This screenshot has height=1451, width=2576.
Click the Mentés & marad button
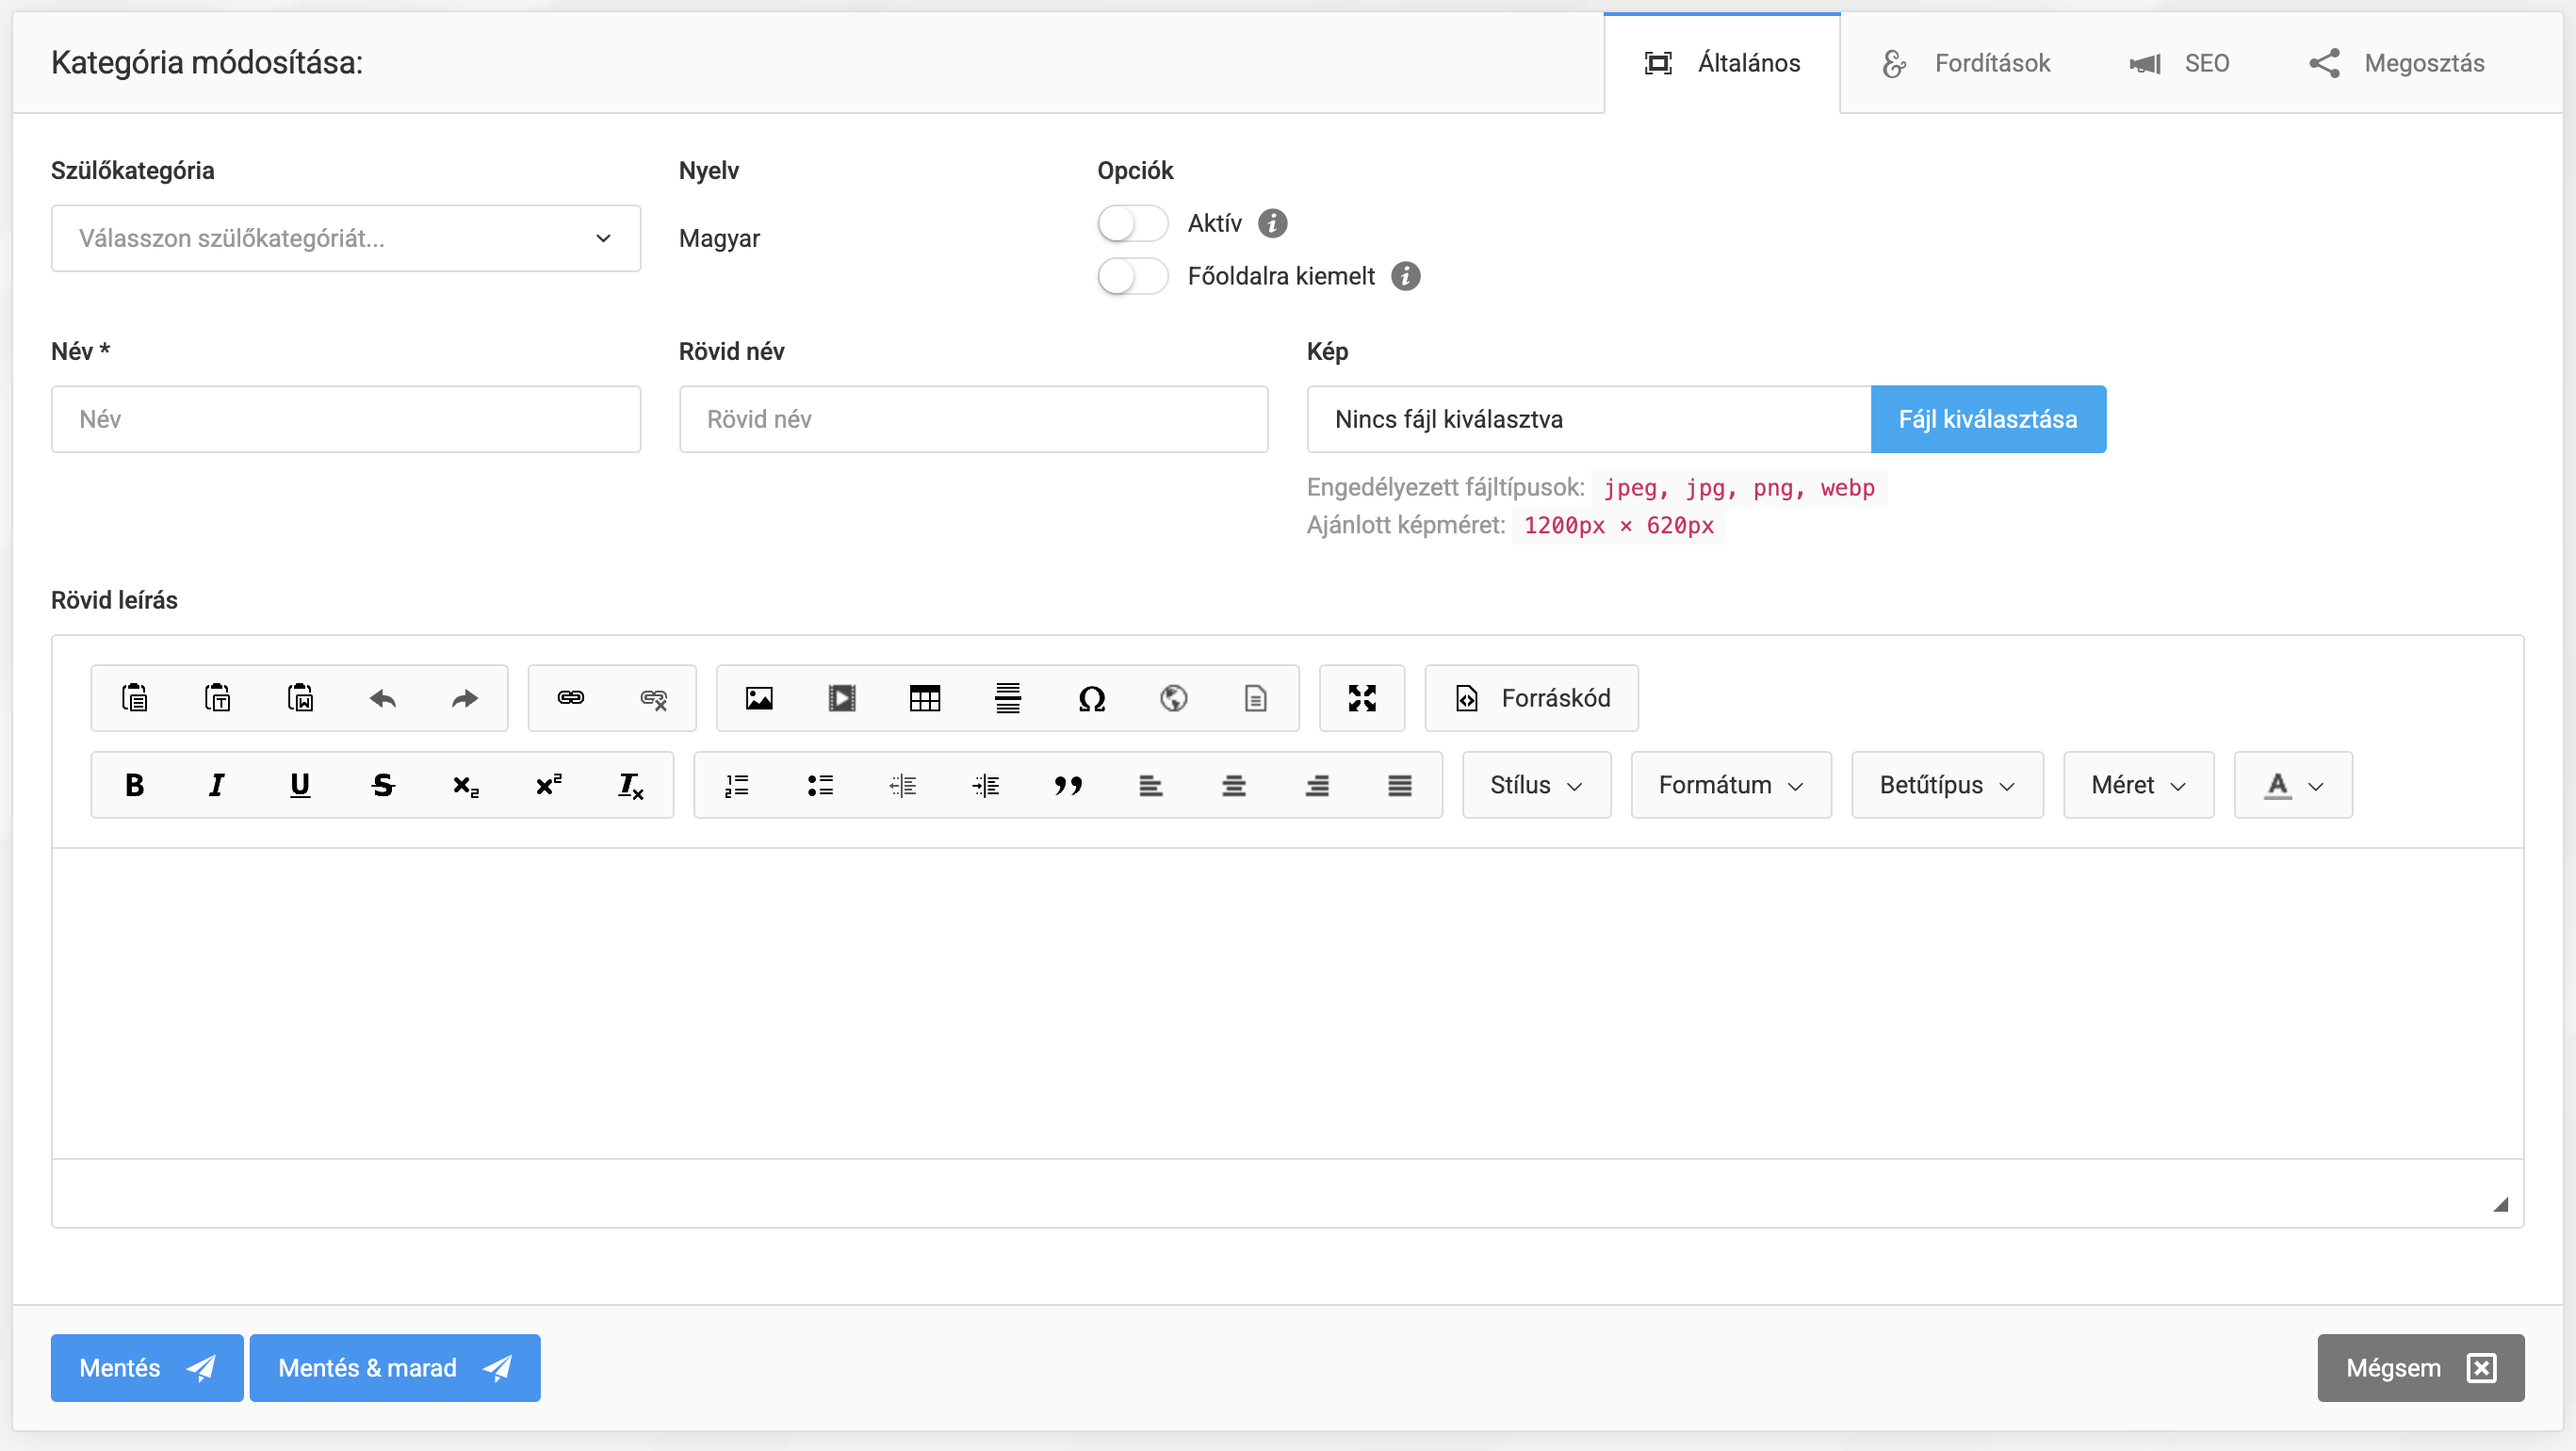394,1367
